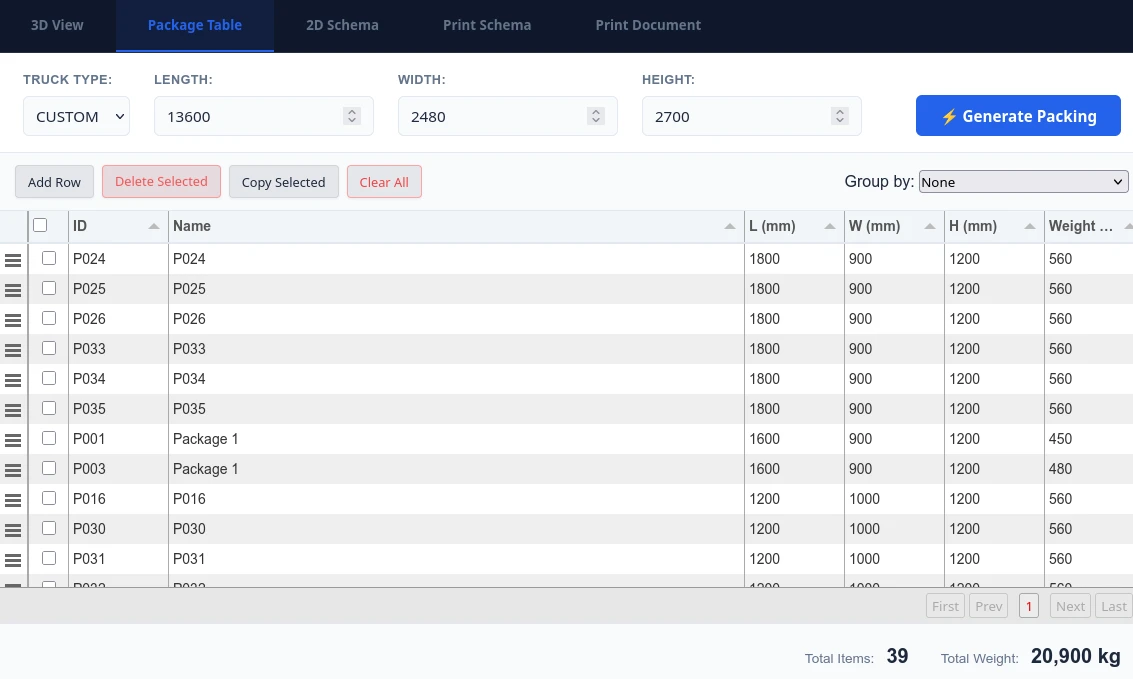Switch to the 3D View tab
The image size is (1133, 679).
click(x=57, y=25)
